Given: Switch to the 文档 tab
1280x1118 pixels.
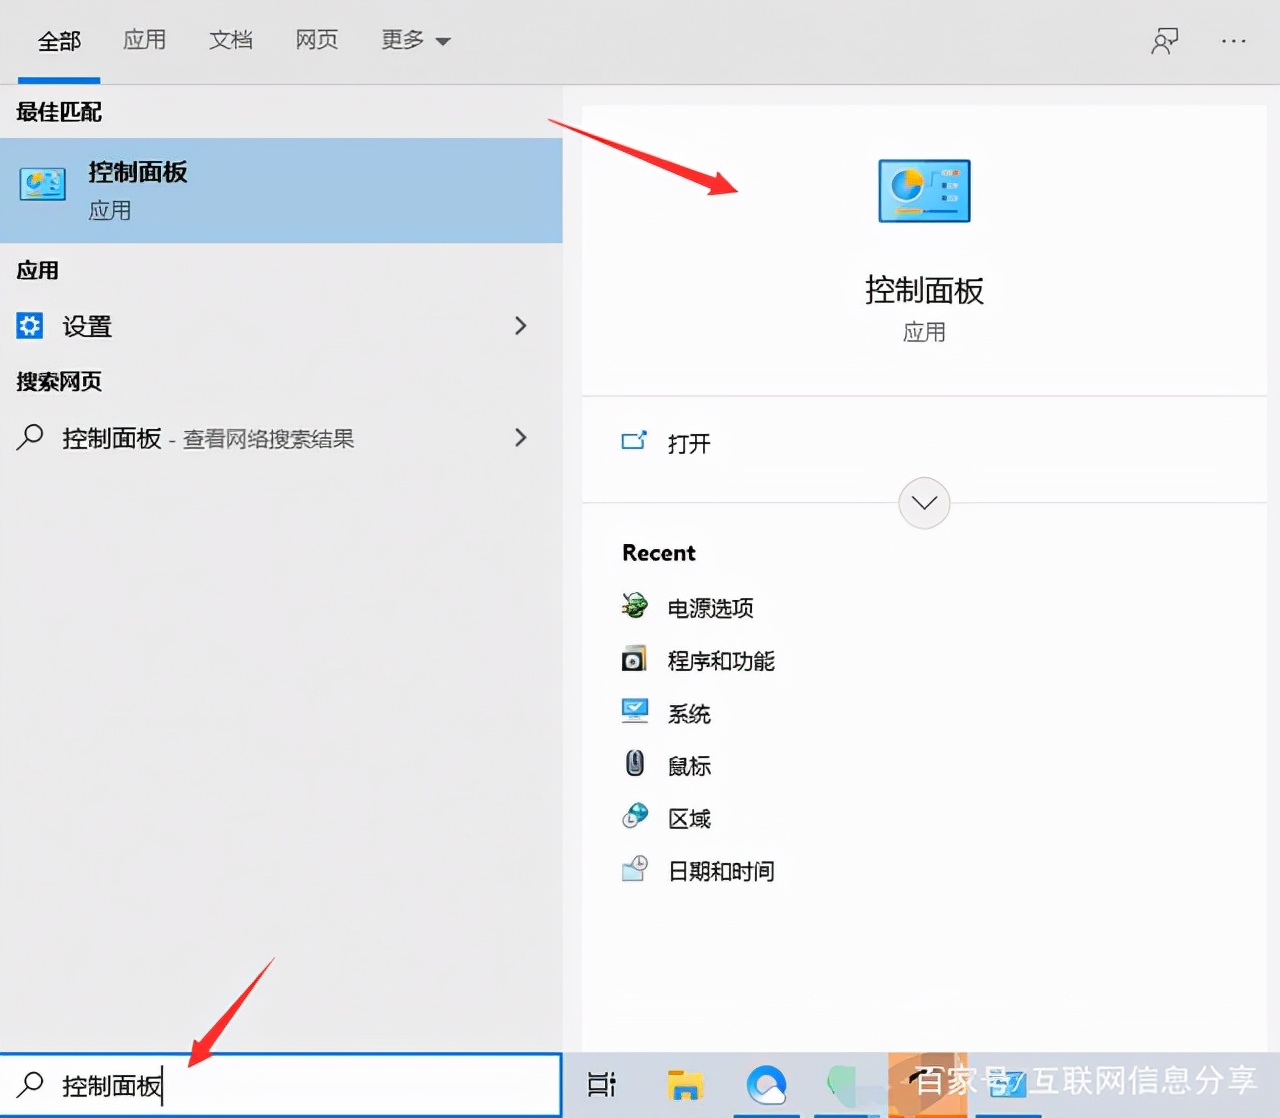Looking at the screenshot, I should click(x=231, y=40).
